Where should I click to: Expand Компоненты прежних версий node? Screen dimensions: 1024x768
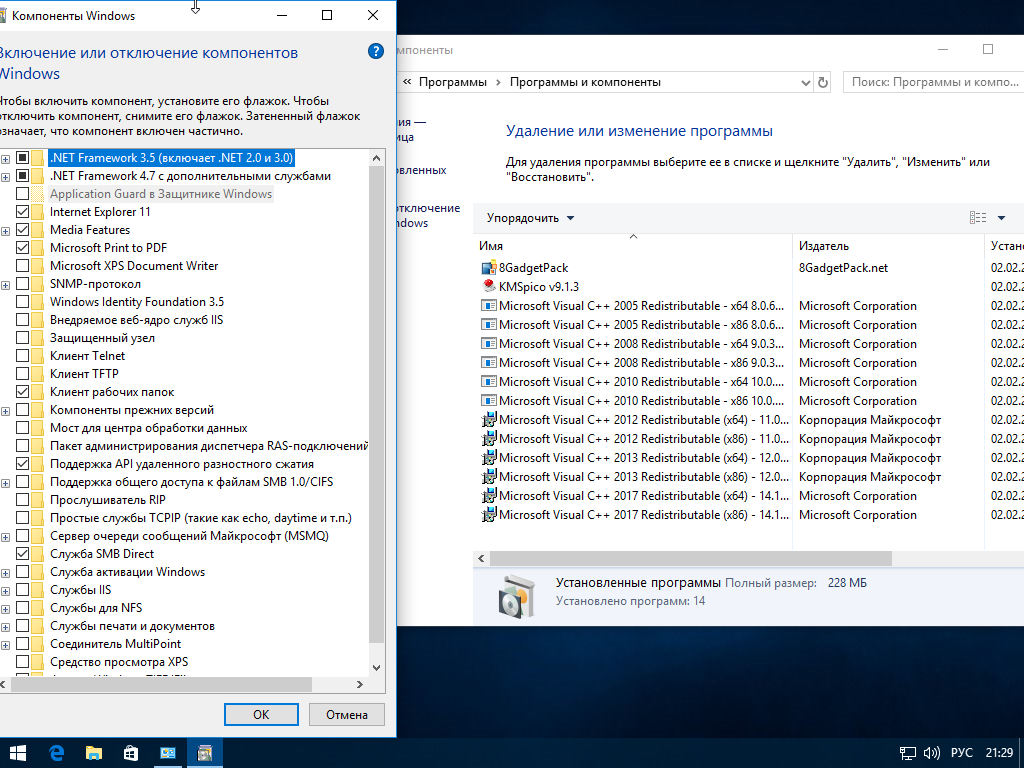[5, 411]
